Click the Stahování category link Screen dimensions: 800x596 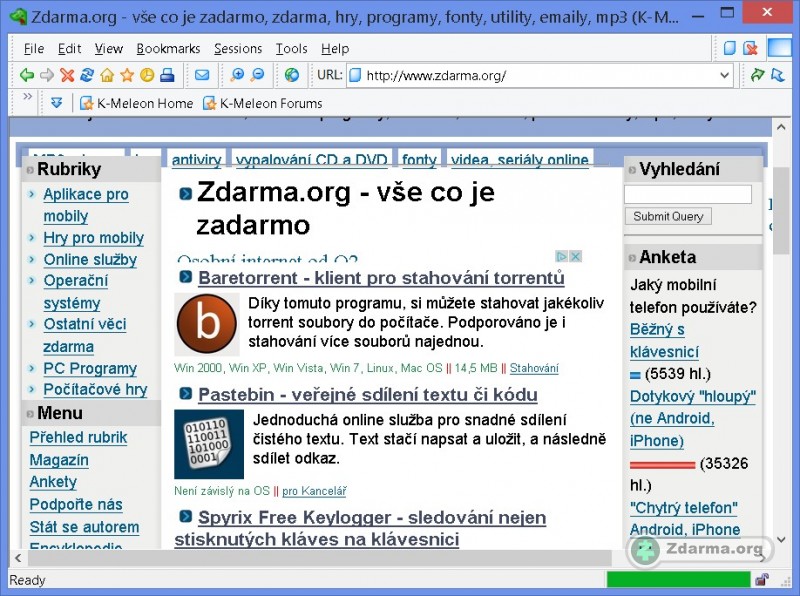pyautogui.click(x=534, y=368)
